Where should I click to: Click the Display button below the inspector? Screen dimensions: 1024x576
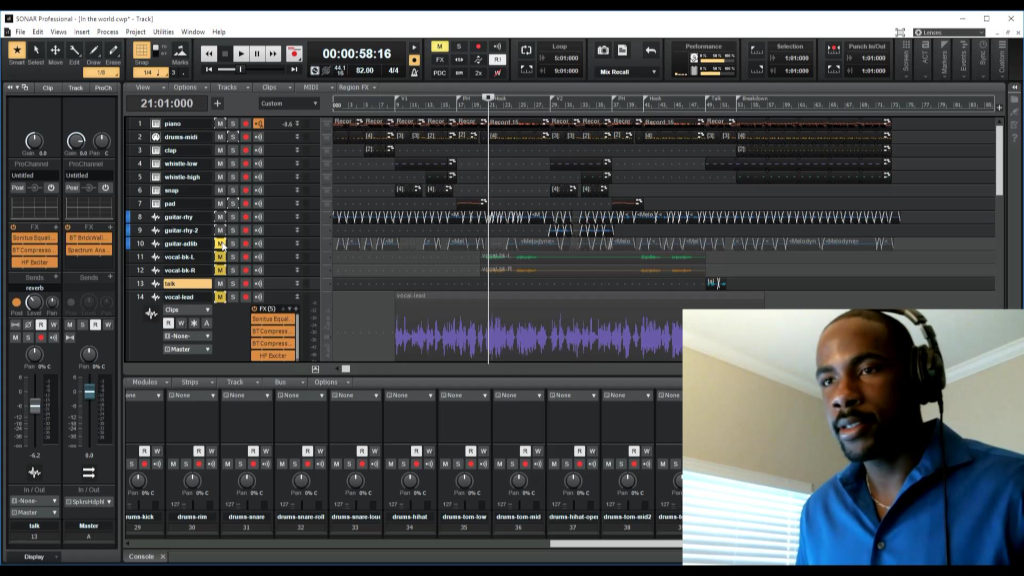pos(34,556)
